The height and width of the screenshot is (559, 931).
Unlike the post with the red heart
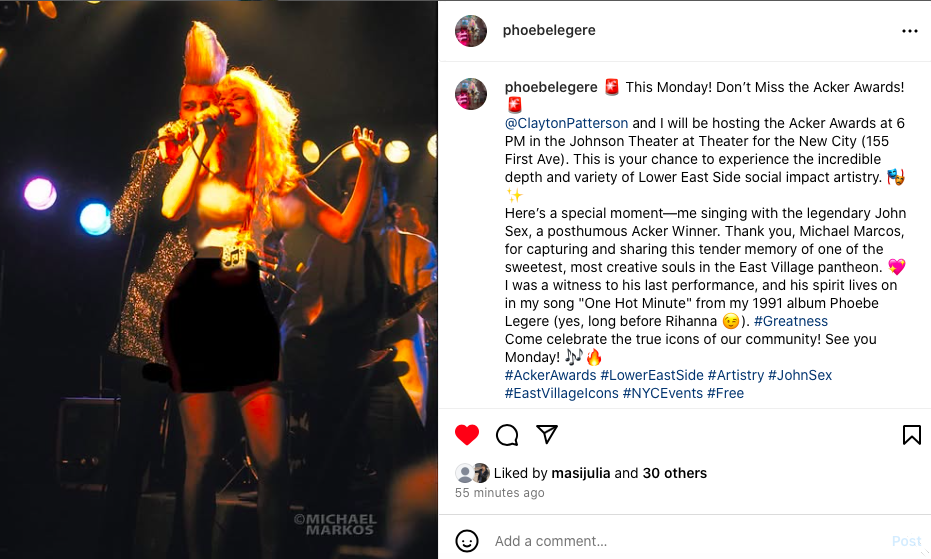[467, 435]
